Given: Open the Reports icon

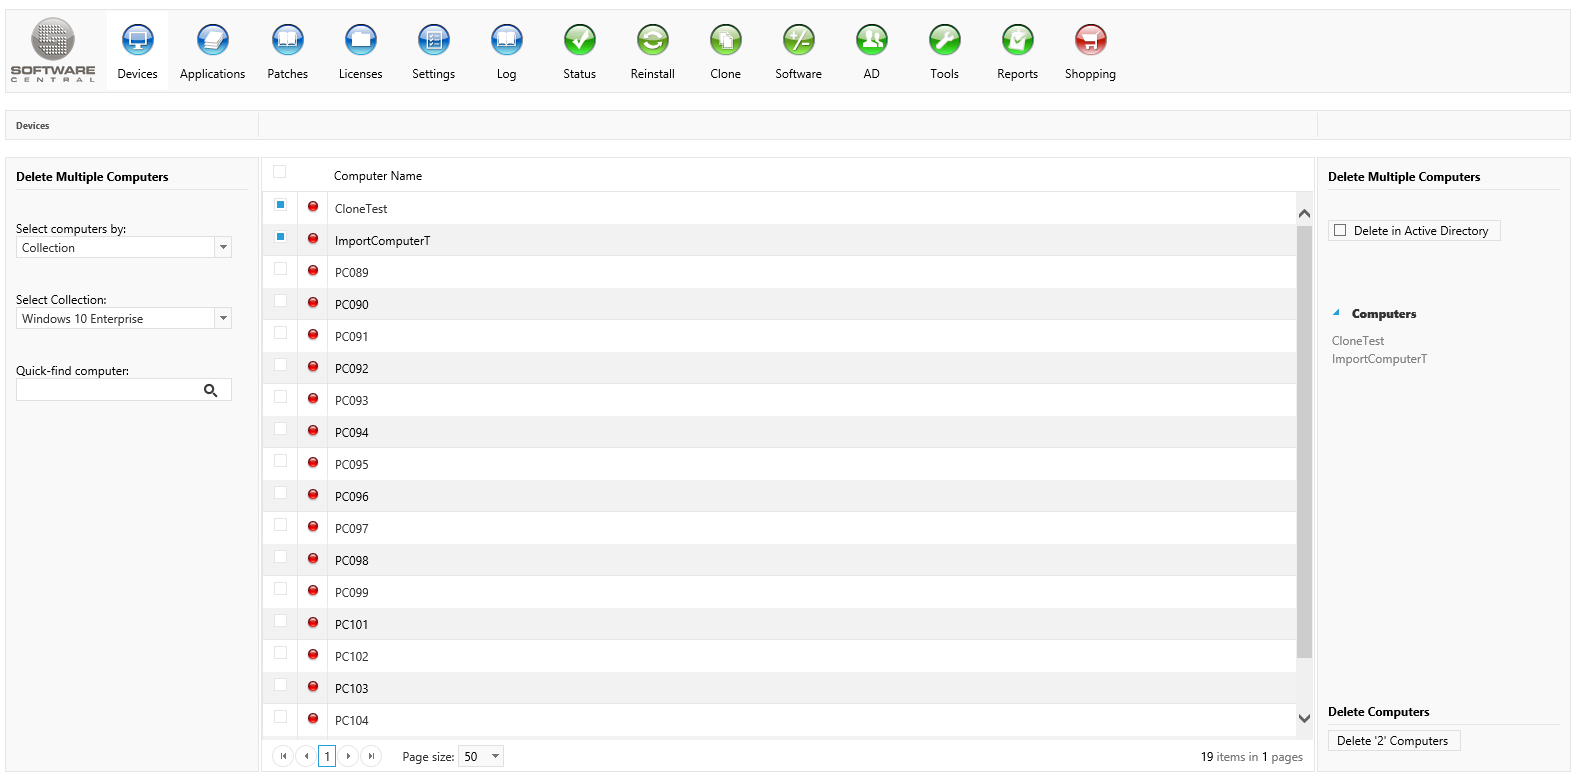Looking at the screenshot, I should [x=1017, y=41].
